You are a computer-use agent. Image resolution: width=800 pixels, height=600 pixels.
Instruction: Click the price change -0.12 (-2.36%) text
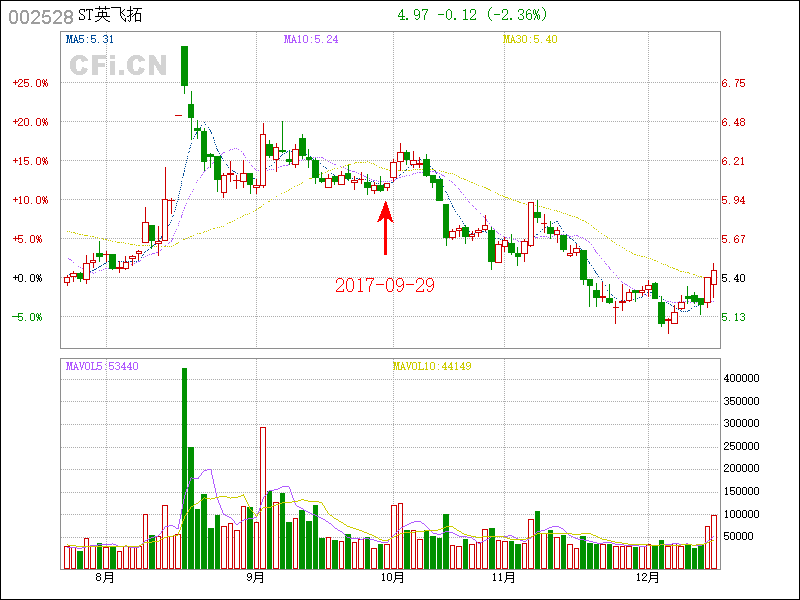485,15
